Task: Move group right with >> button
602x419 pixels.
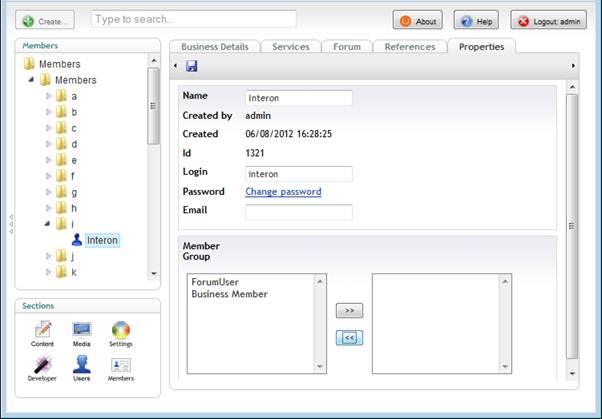Action: pos(349,311)
